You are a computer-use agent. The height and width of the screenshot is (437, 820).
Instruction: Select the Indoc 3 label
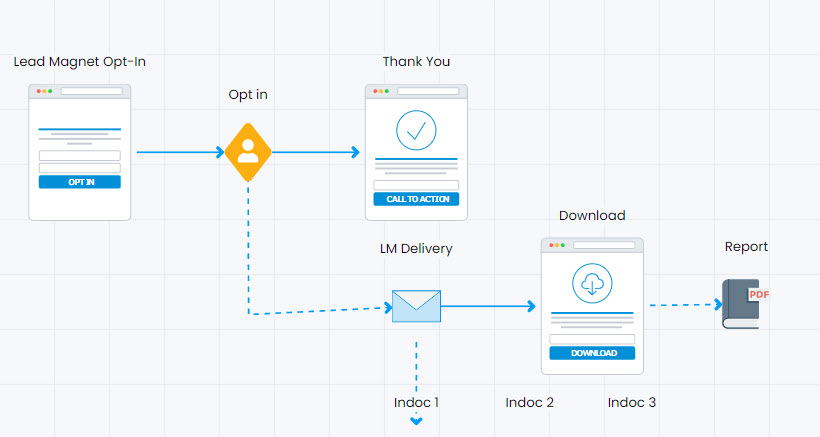(x=632, y=402)
